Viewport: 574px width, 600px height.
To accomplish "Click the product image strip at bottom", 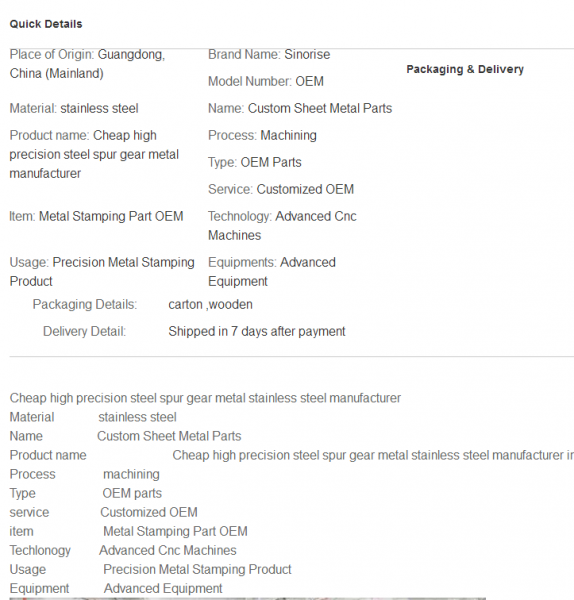I will (248, 598).
